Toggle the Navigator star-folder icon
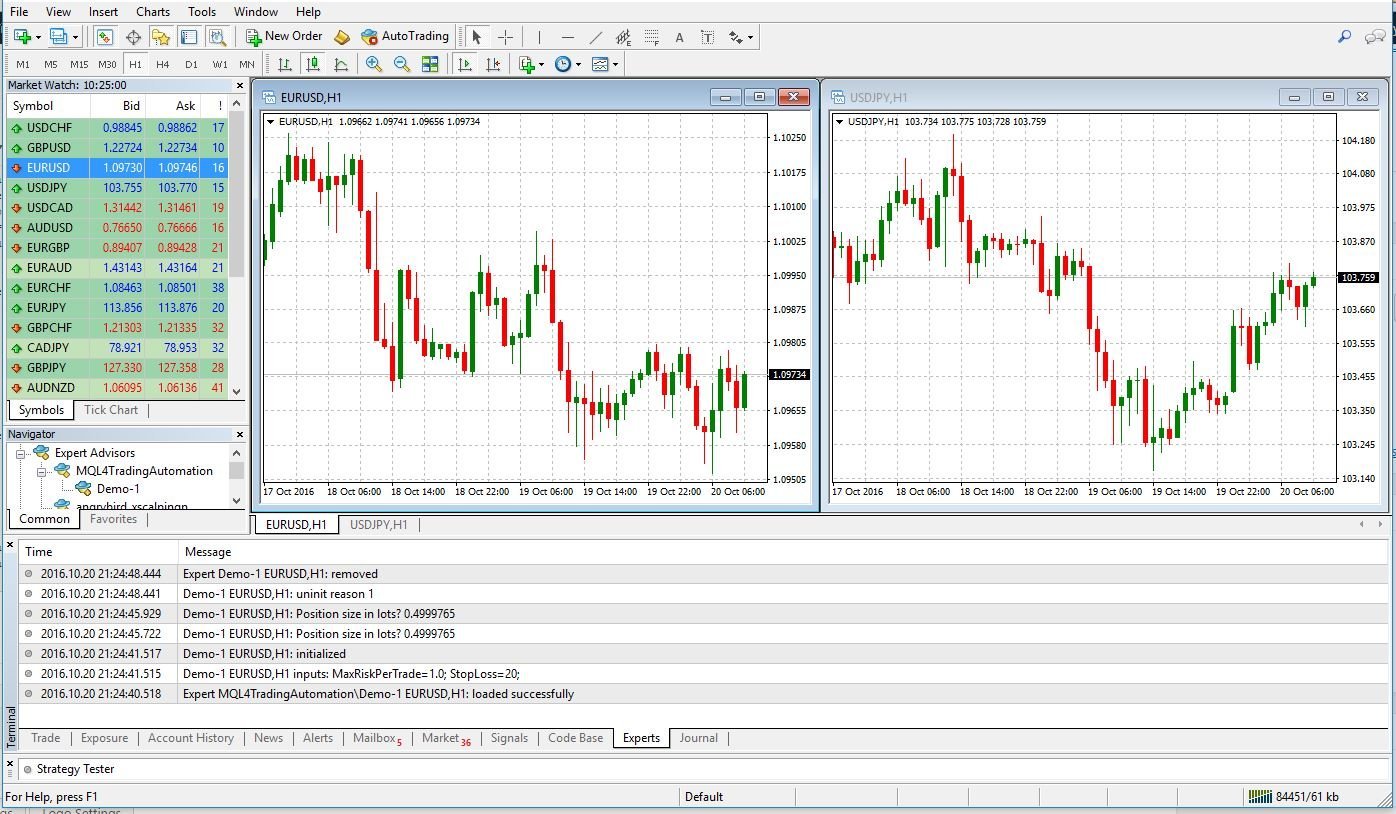The height and width of the screenshot is (814, 1396). [160, 37]
